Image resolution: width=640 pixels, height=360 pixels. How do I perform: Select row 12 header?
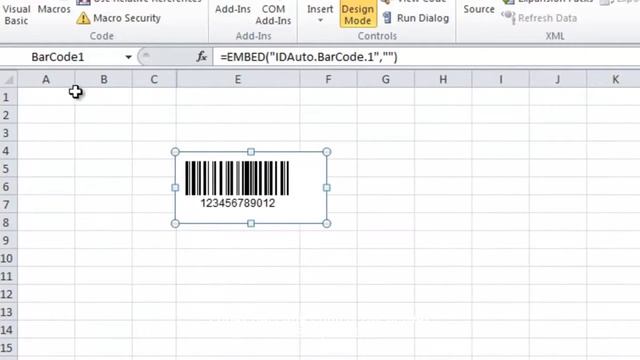click(9, 294)
